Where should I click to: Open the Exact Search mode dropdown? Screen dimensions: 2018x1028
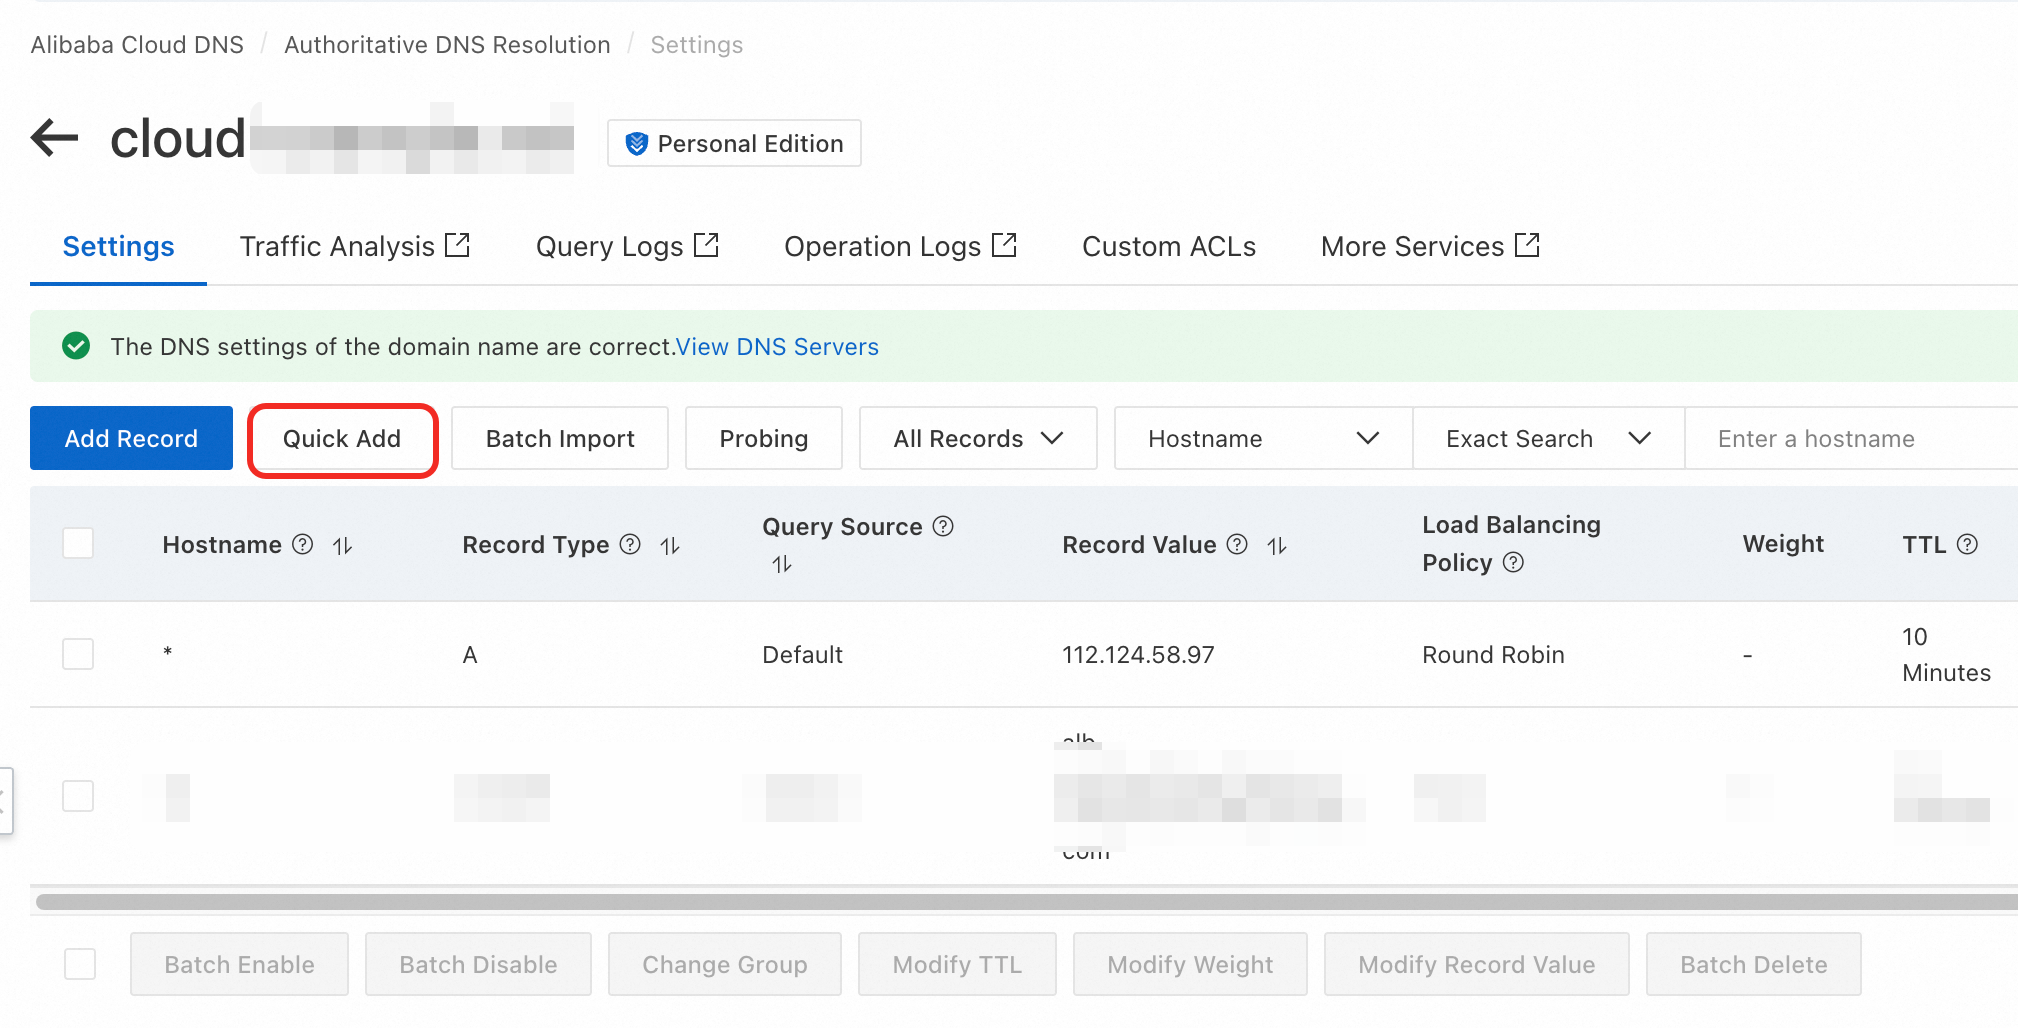point(1547,438)
